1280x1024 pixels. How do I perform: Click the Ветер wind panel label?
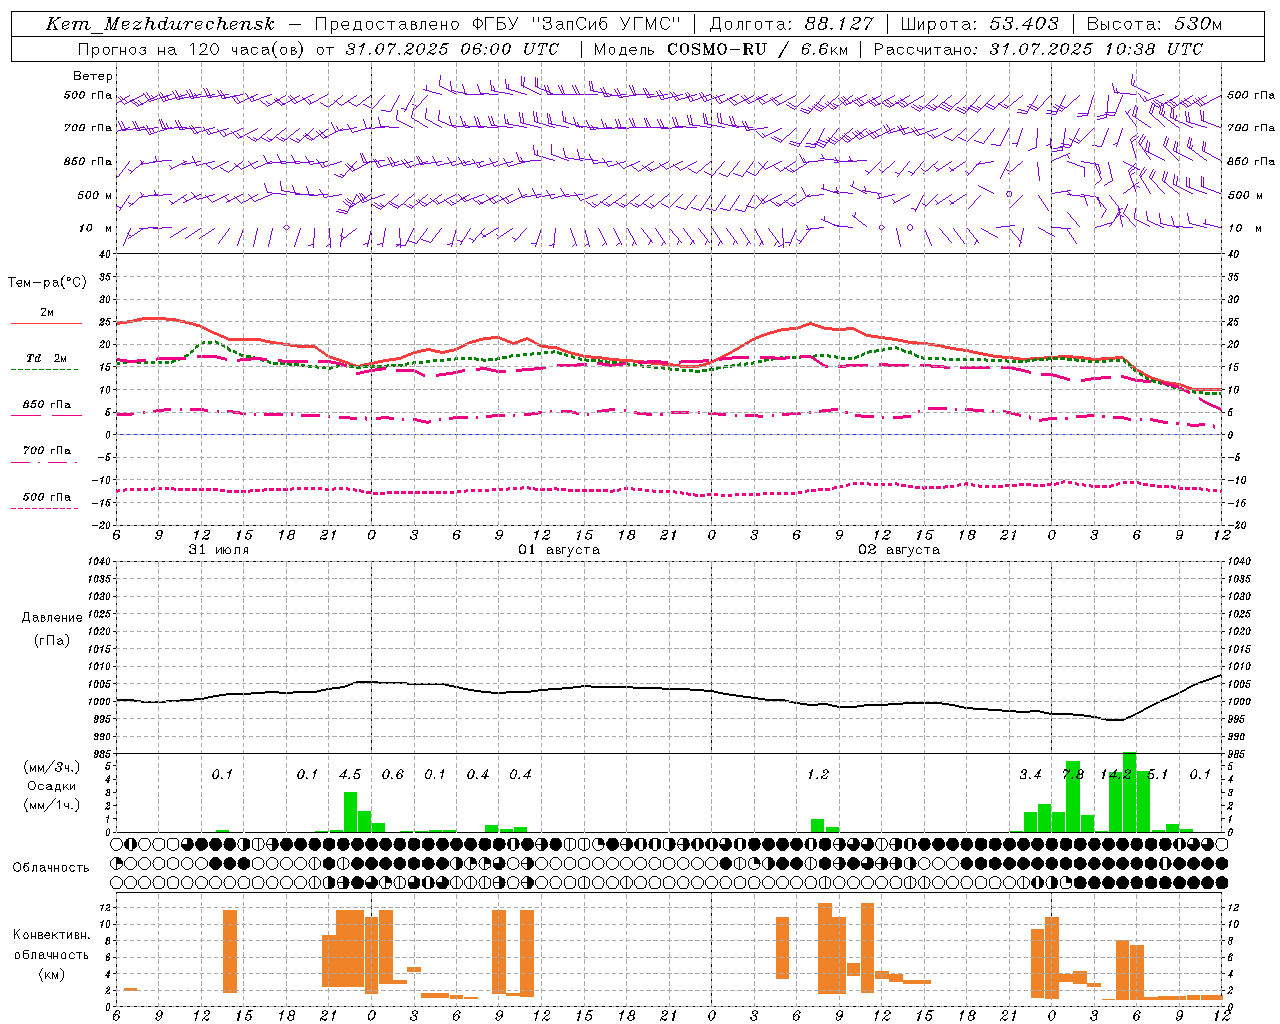(x=93, y=76)
